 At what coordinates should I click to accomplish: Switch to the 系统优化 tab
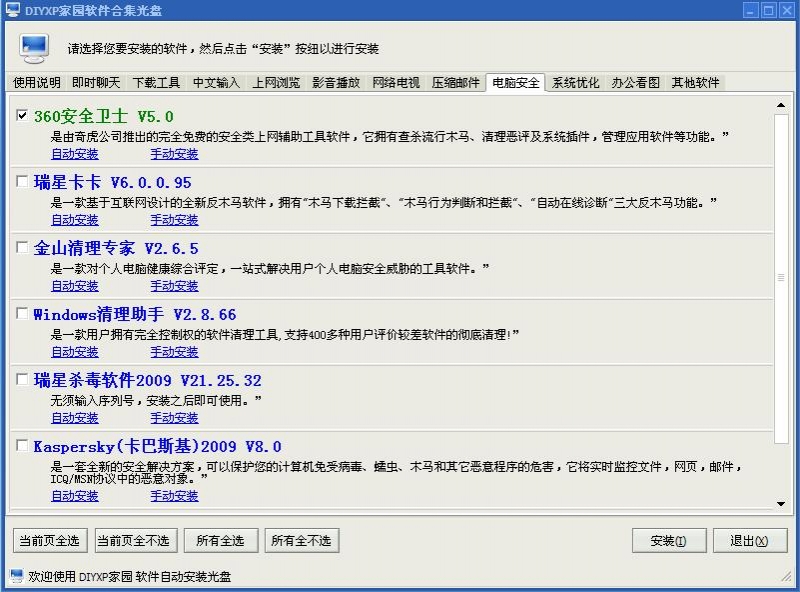pos(576,82)
